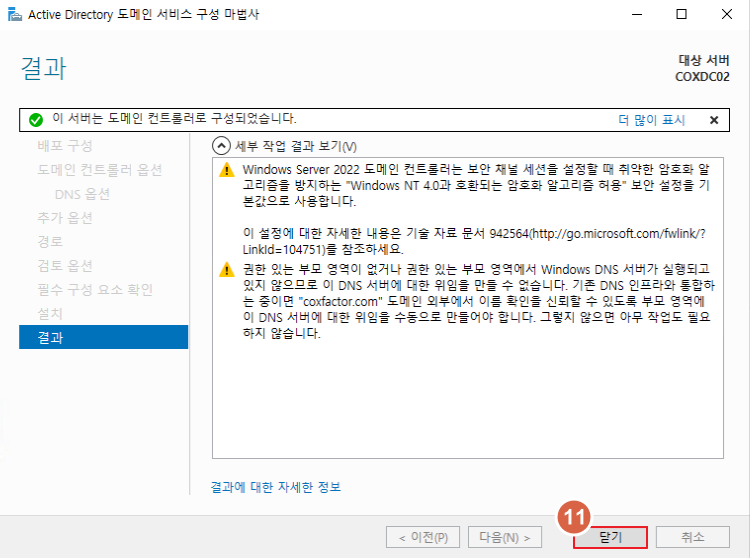
Task: Select the 결과 step in sidebar
Action: [x=103, y=337]
